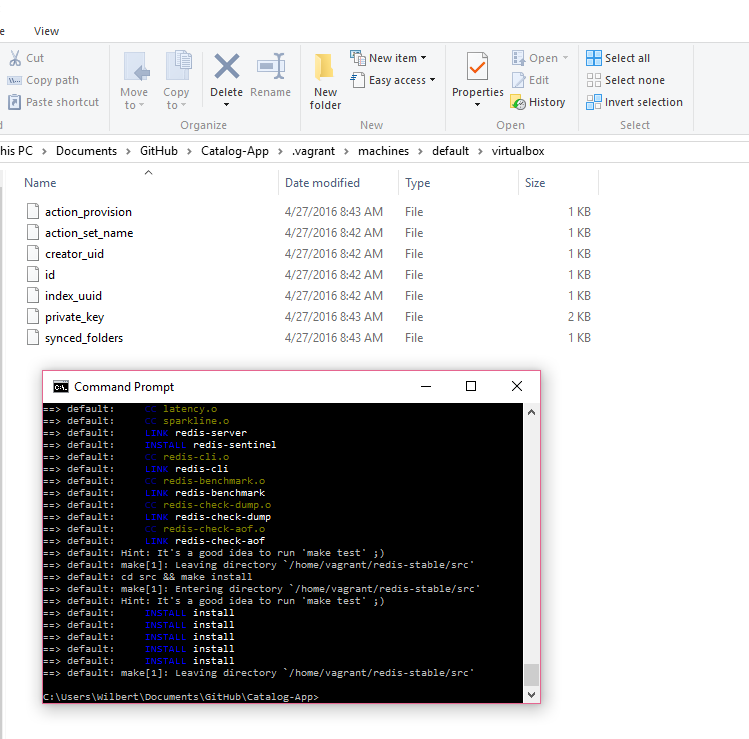Click the Edit icon in ribbon
The width and height of the screenshot is (749, 739).
coord(518,80)
